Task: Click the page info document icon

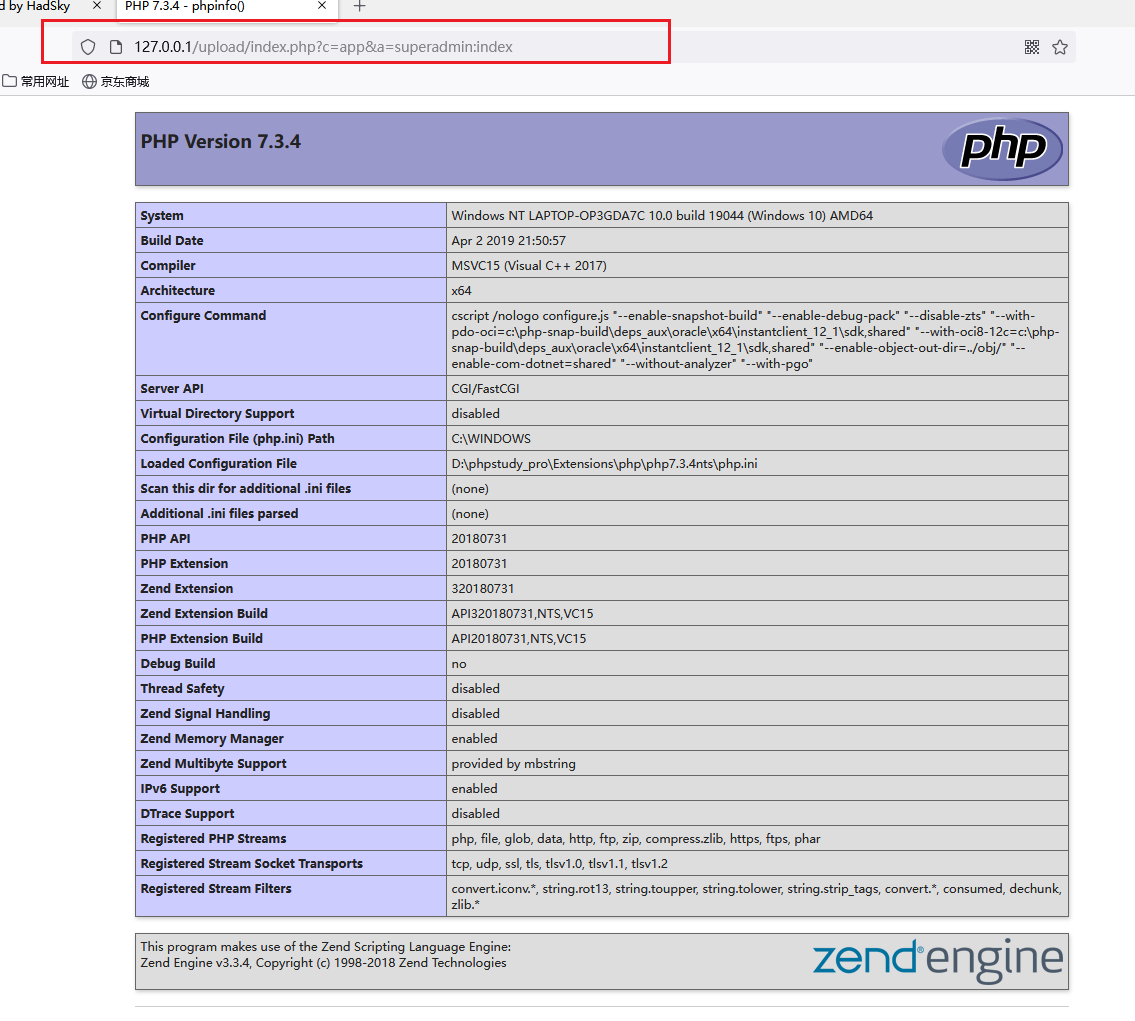Action: pyautogui.click(x=116, y=47)
